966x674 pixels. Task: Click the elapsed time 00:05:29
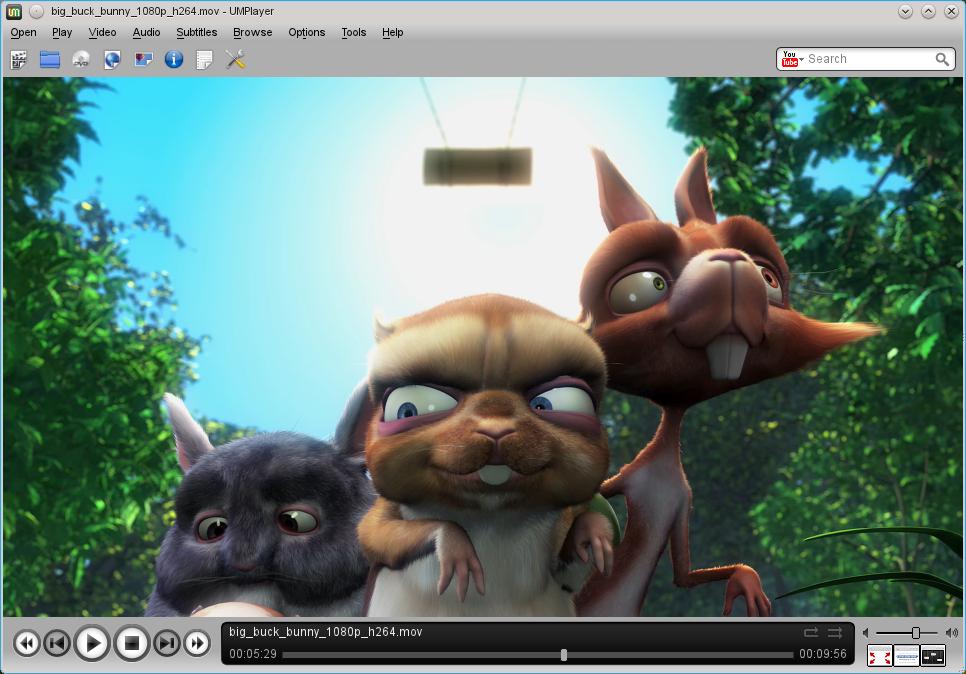pos(253,654)
